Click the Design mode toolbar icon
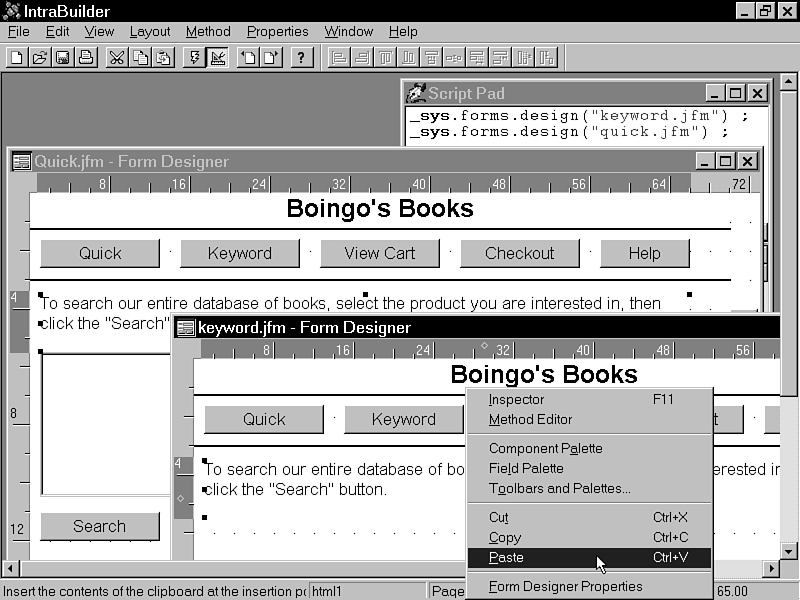This screenshot has width=800, height=600. click(x=218, y=57)
